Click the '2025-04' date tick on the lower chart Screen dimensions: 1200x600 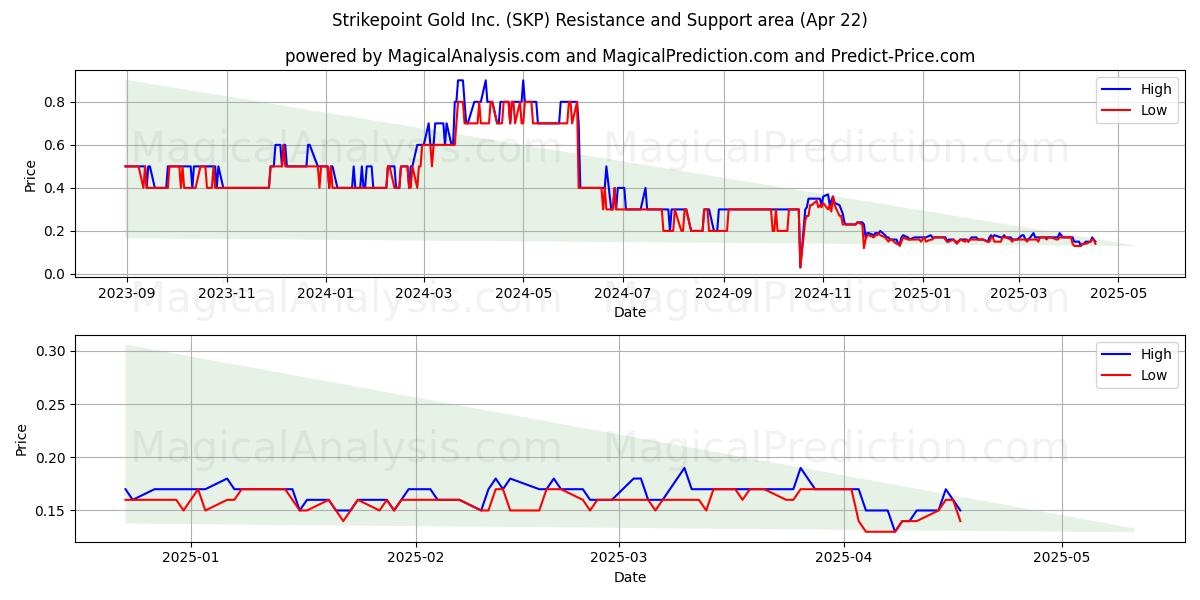[844, 560]
